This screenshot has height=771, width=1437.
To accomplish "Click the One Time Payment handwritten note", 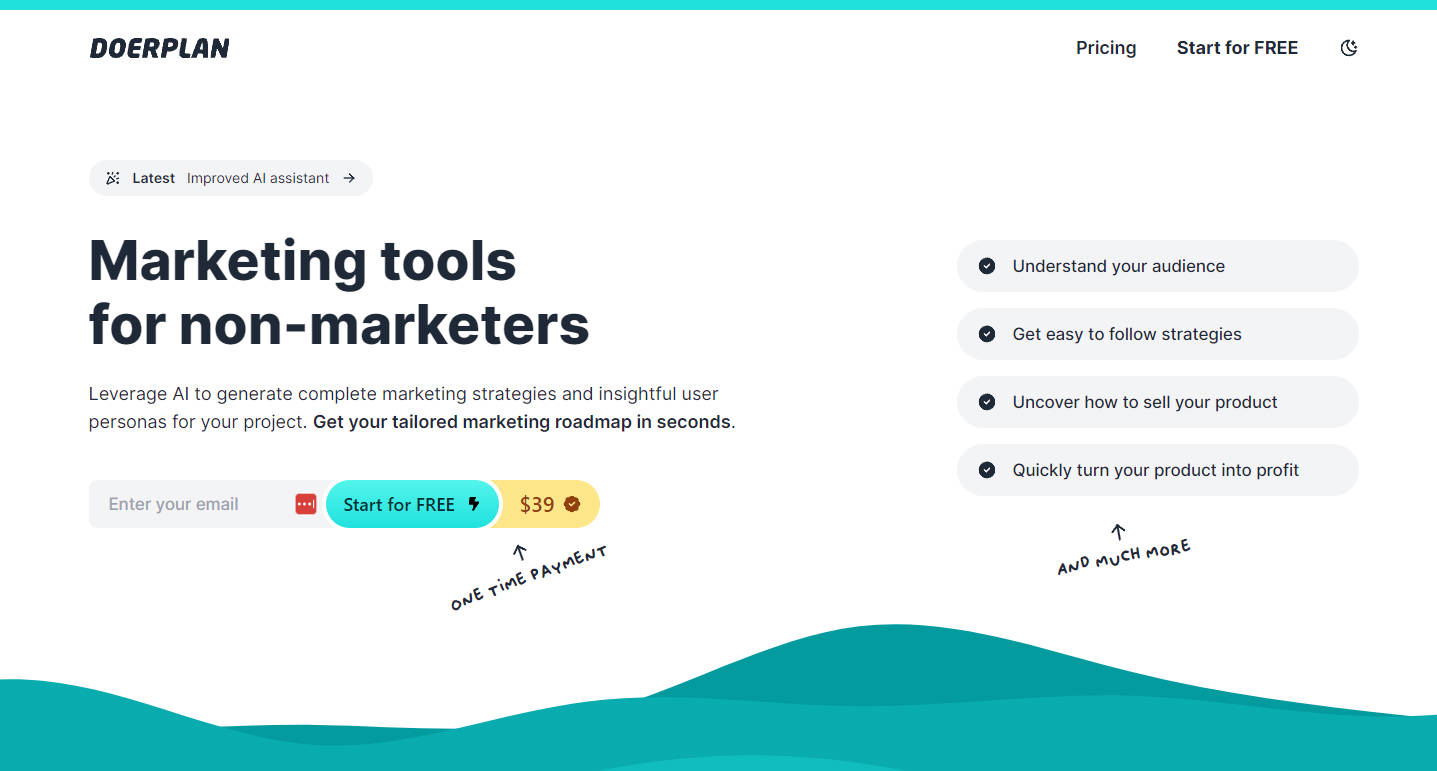I will [529, 579].
